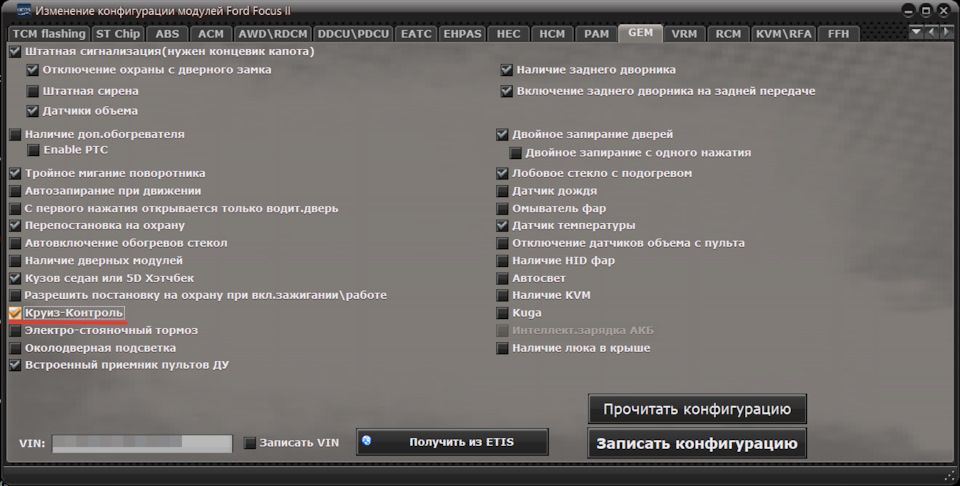The image size is (960, 486).
Task: Open the VRM tab
Action: click(x=684, y=34)
